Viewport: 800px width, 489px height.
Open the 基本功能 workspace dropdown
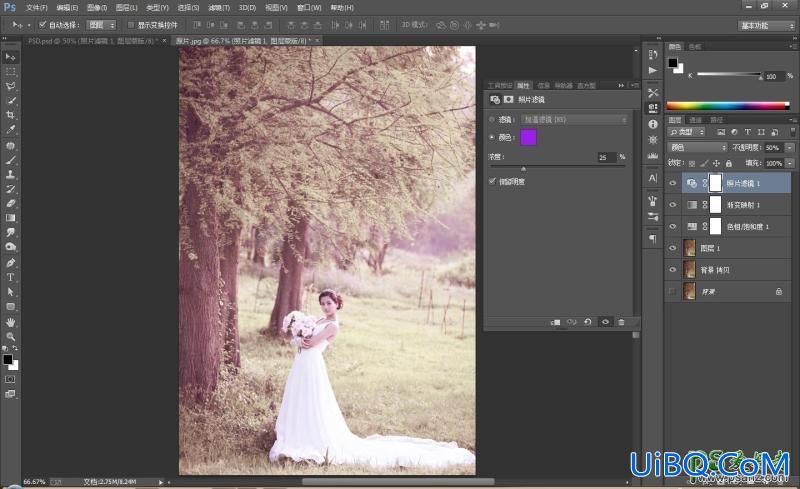click(x=767, y=26)
